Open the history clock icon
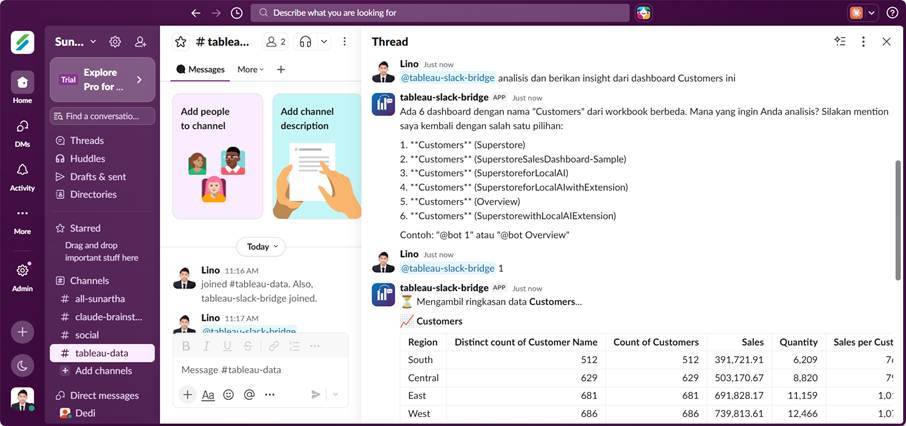This screenshot has height=426, width=906. click(236, 13)
